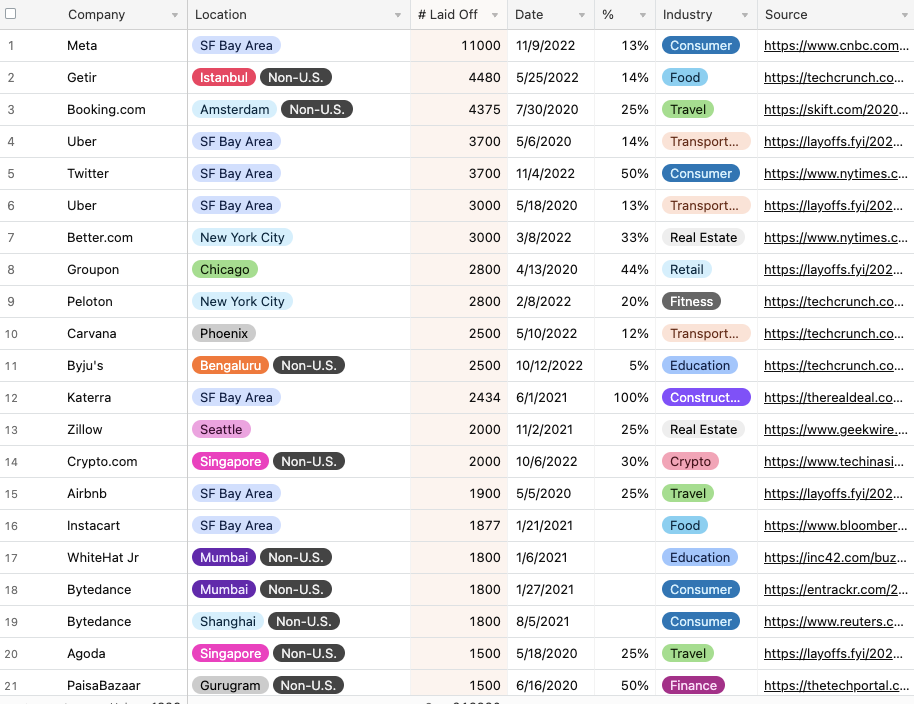This screenshot has width=914, height=704.
Task: Select the Construction tag on Katerra's row
Action: click(x=706, y=397)
